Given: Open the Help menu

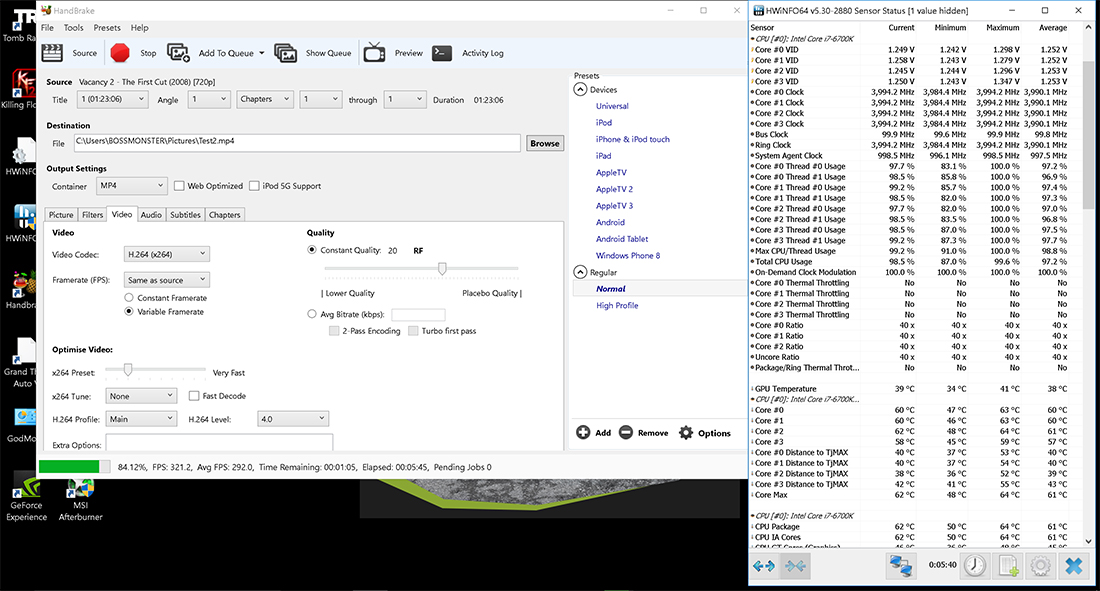Looking at the screenshot, I should 140,28.
